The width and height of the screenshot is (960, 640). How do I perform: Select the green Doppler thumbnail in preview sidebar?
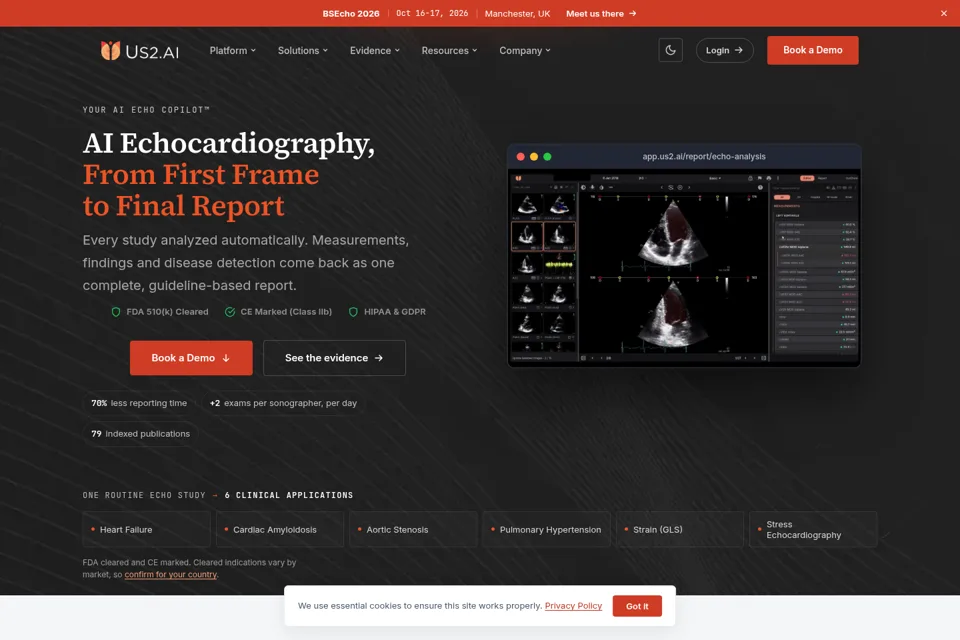[x=559, y=265]
